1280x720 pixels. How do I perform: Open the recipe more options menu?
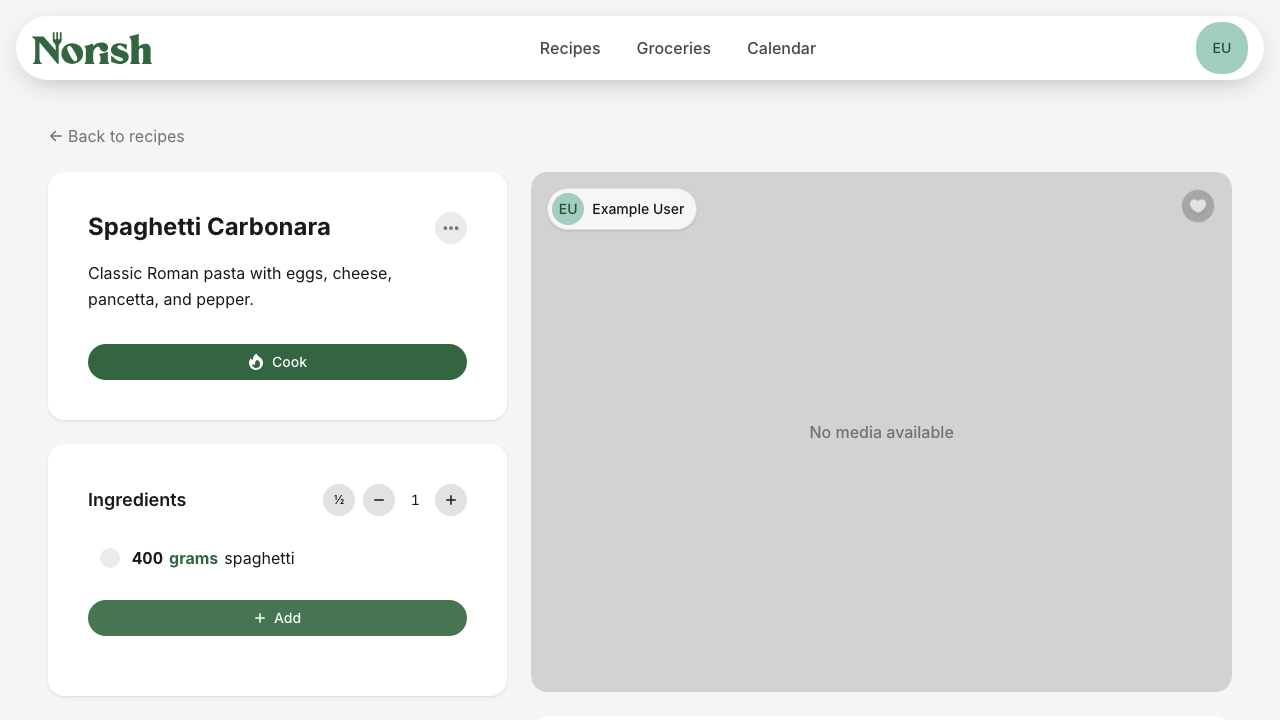[x=451, y=228]
